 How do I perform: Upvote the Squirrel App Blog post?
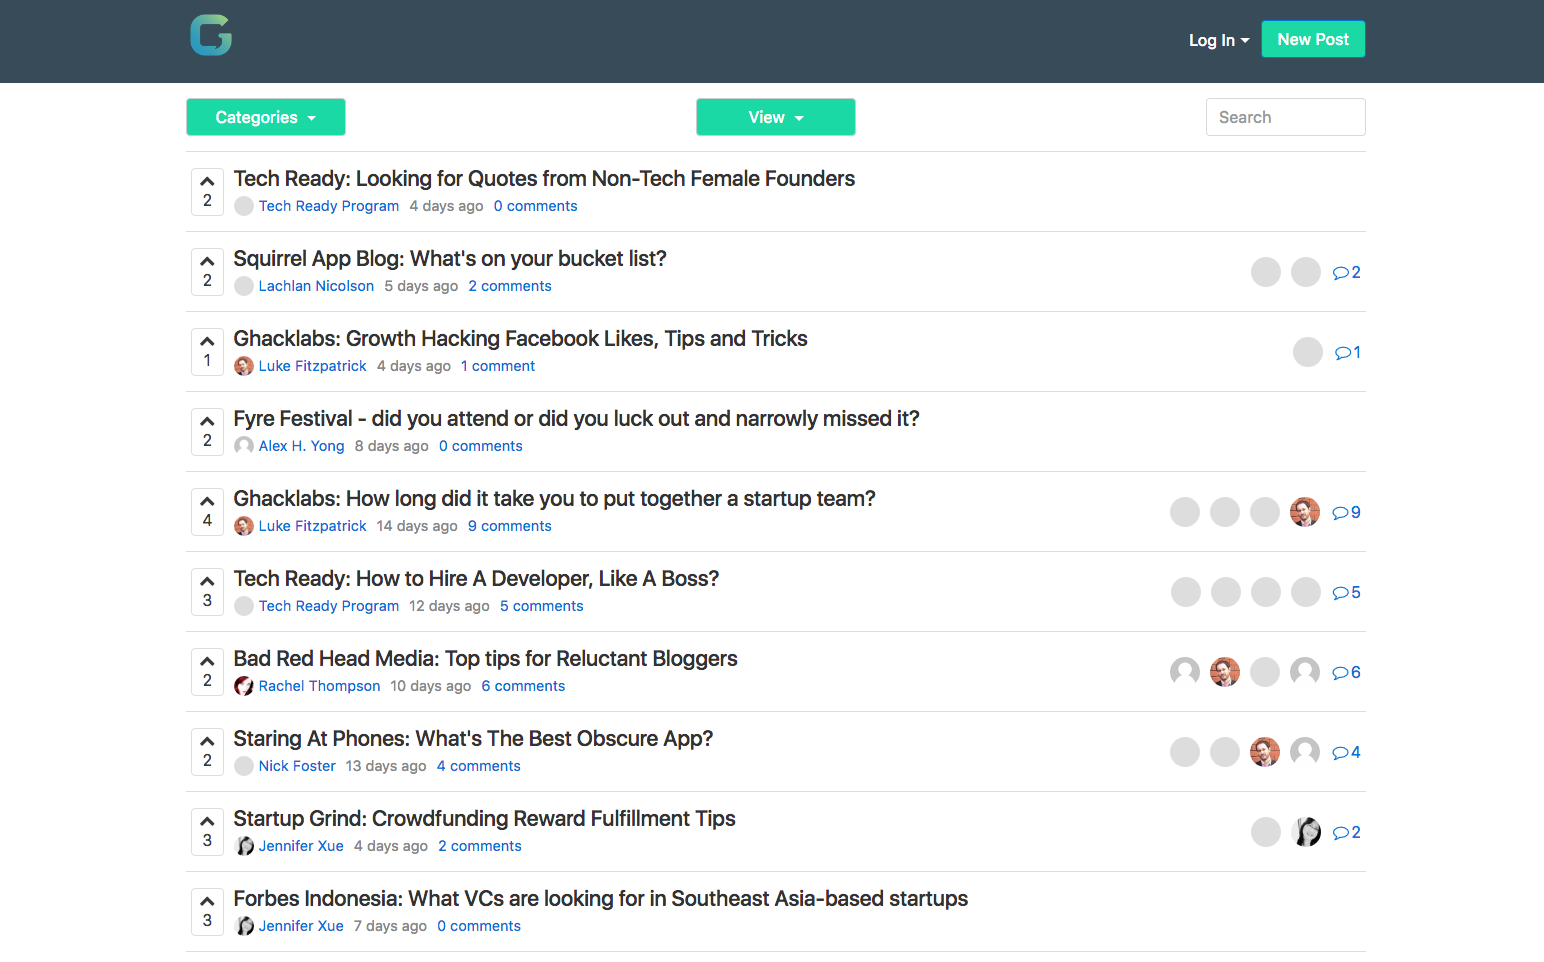pos(207,262)
